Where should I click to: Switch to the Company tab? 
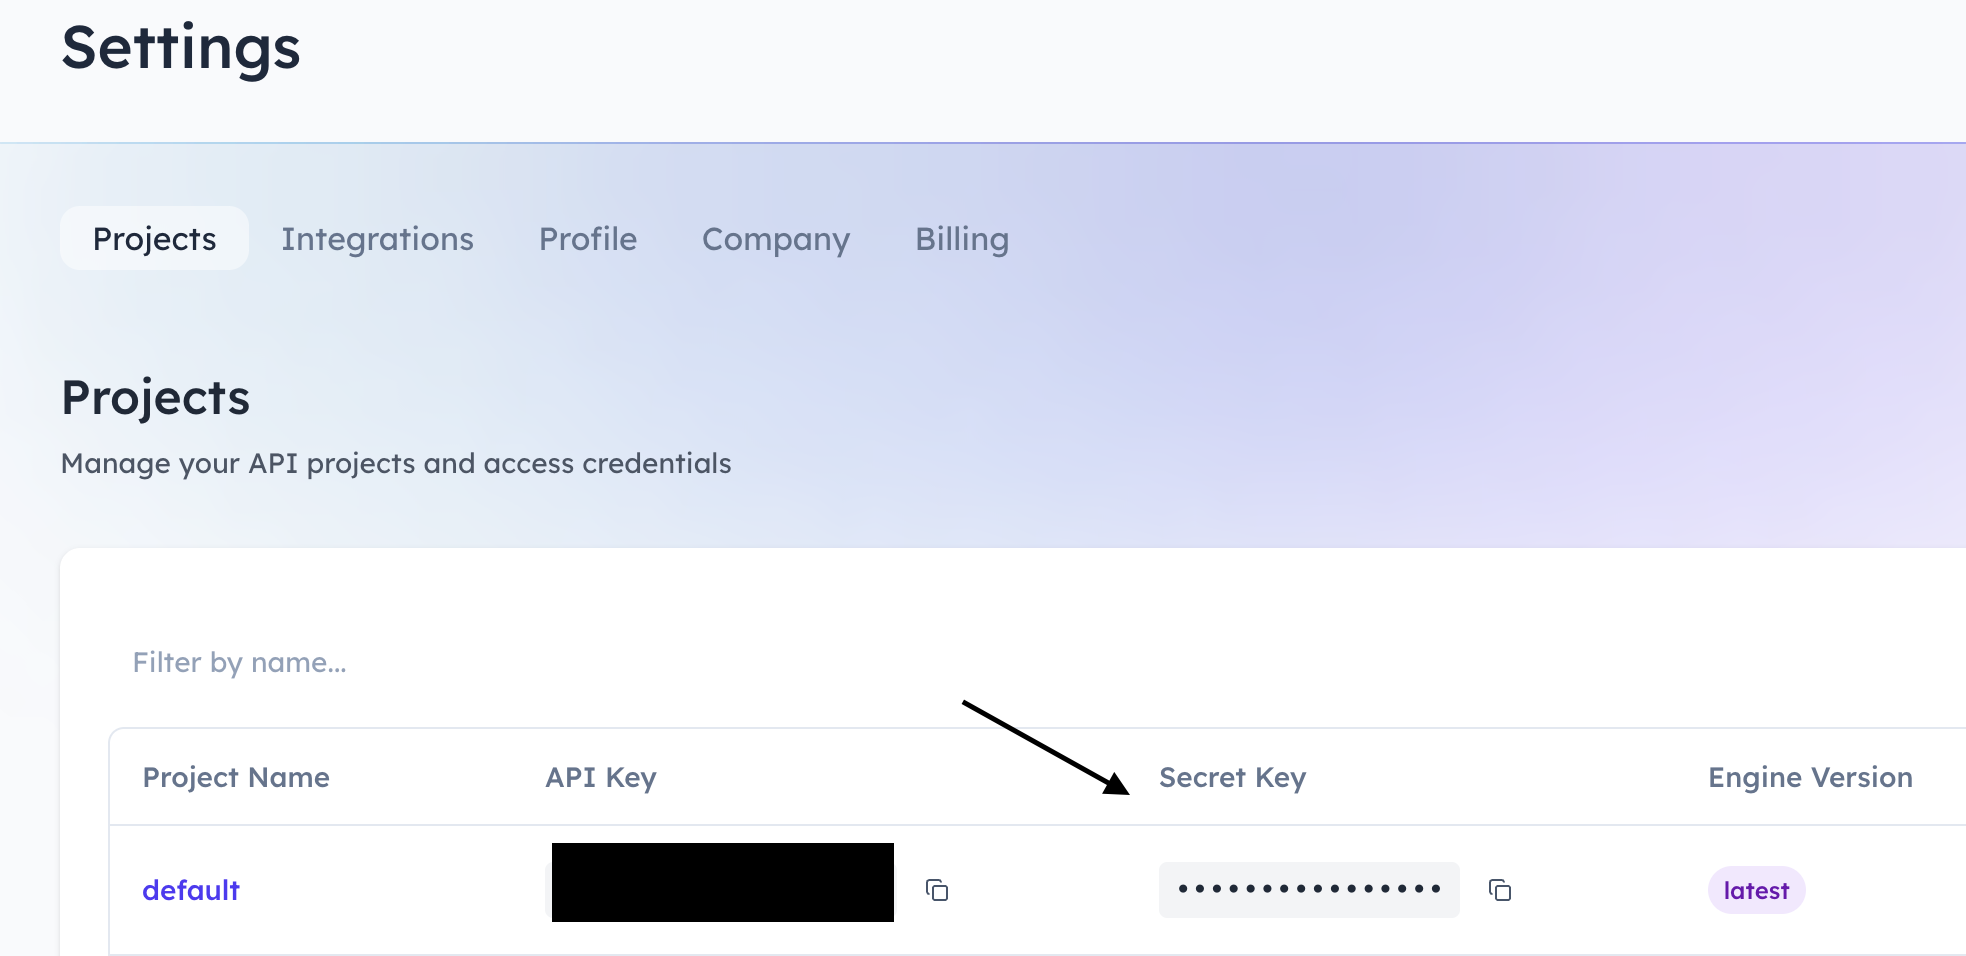776,238
